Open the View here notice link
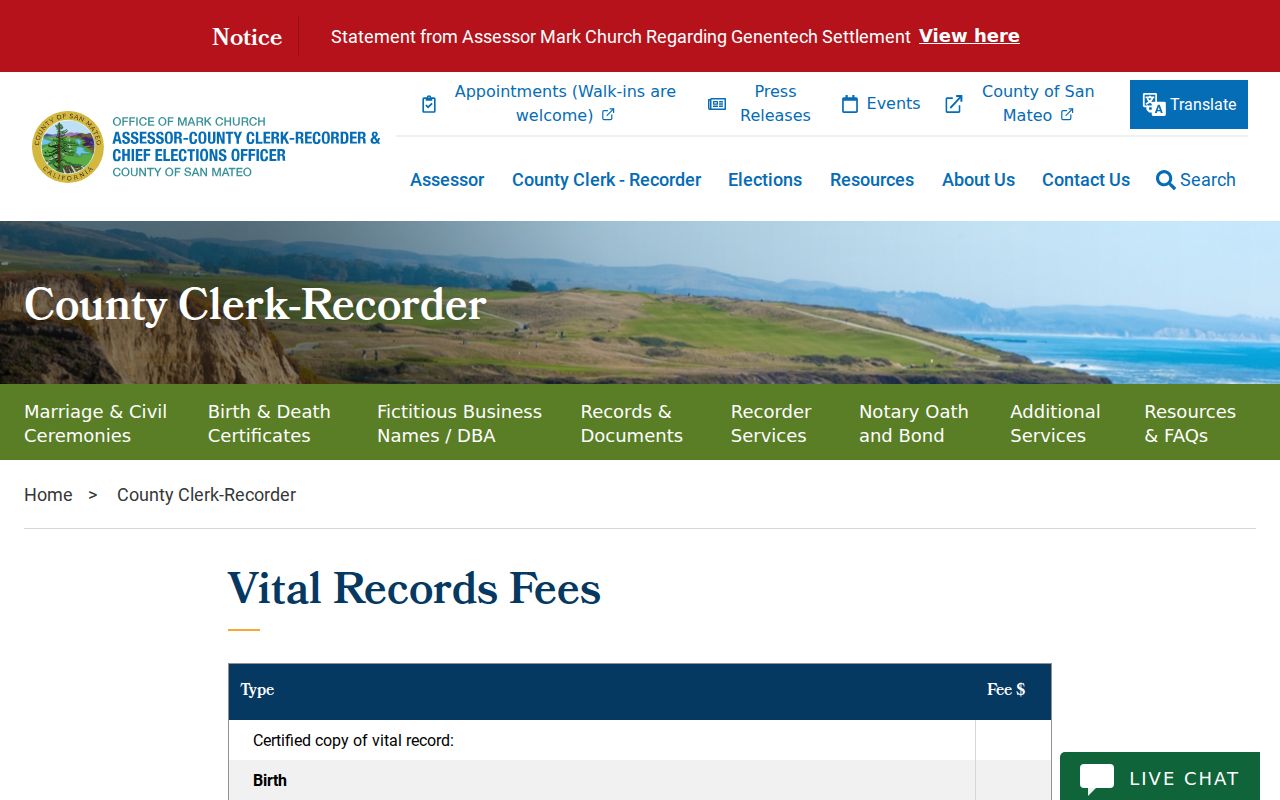1280x800 pixels. [969, 36]
